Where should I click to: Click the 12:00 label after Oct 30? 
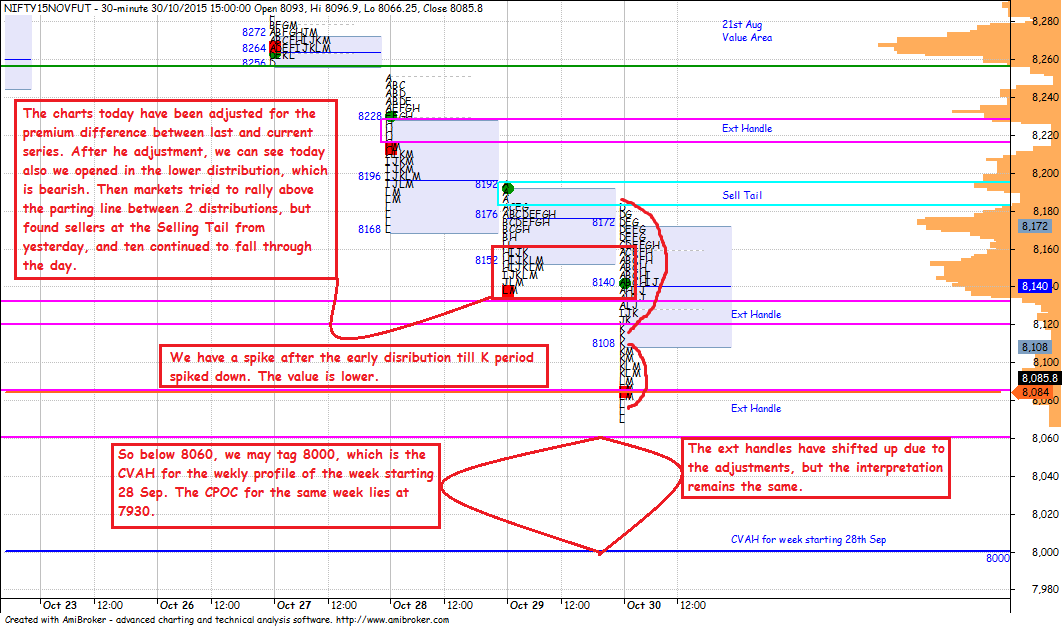click(x=693, y=605)
